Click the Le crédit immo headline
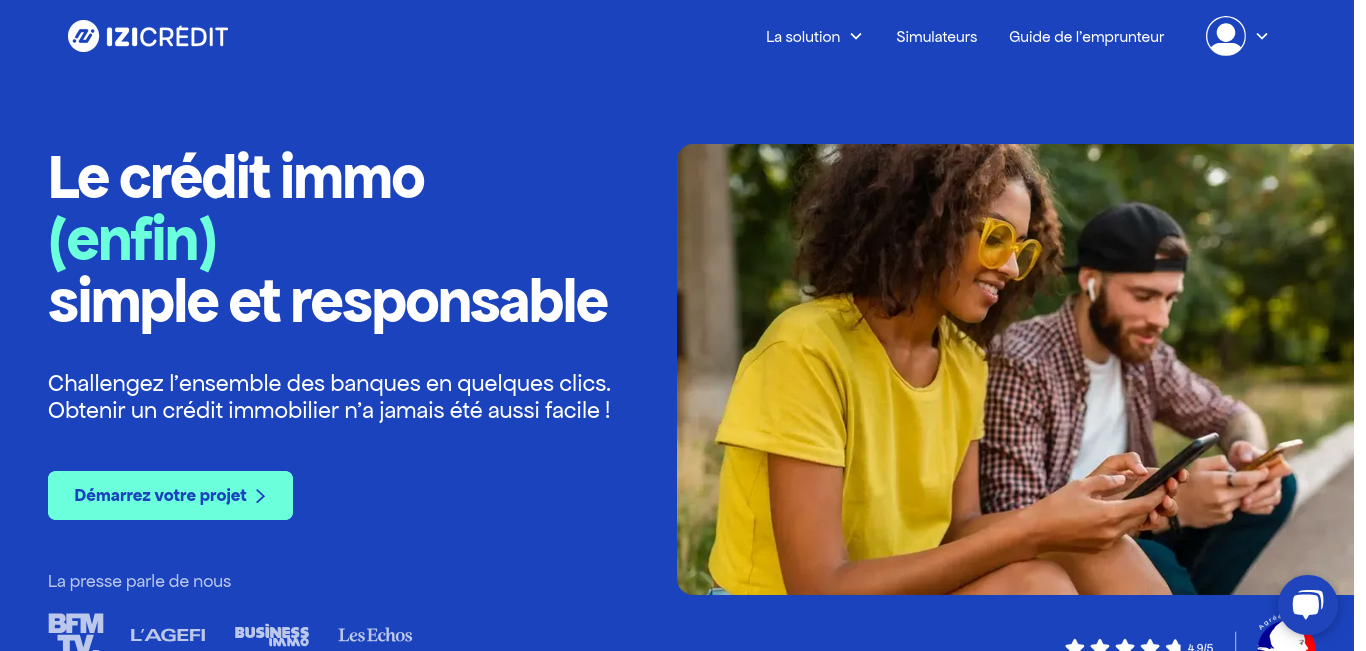1366x651 pixels. click(x=236, y=177)
